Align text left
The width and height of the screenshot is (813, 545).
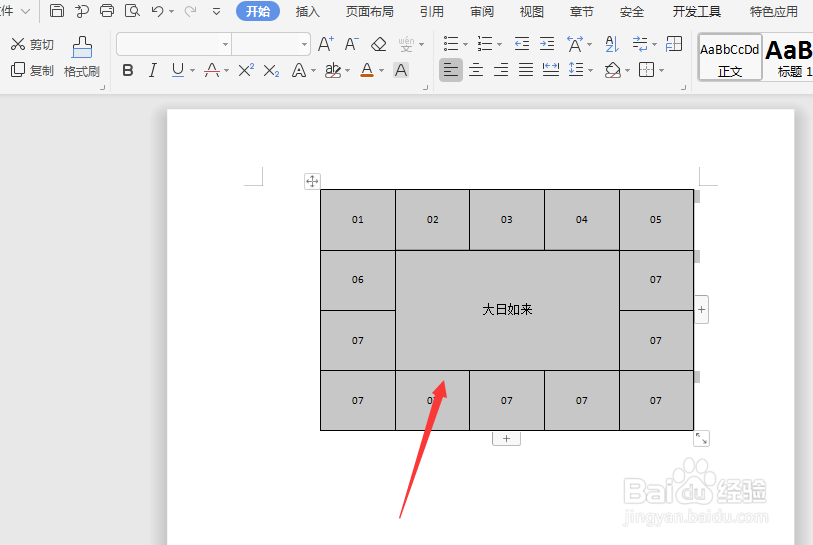[x=451, y=70]
